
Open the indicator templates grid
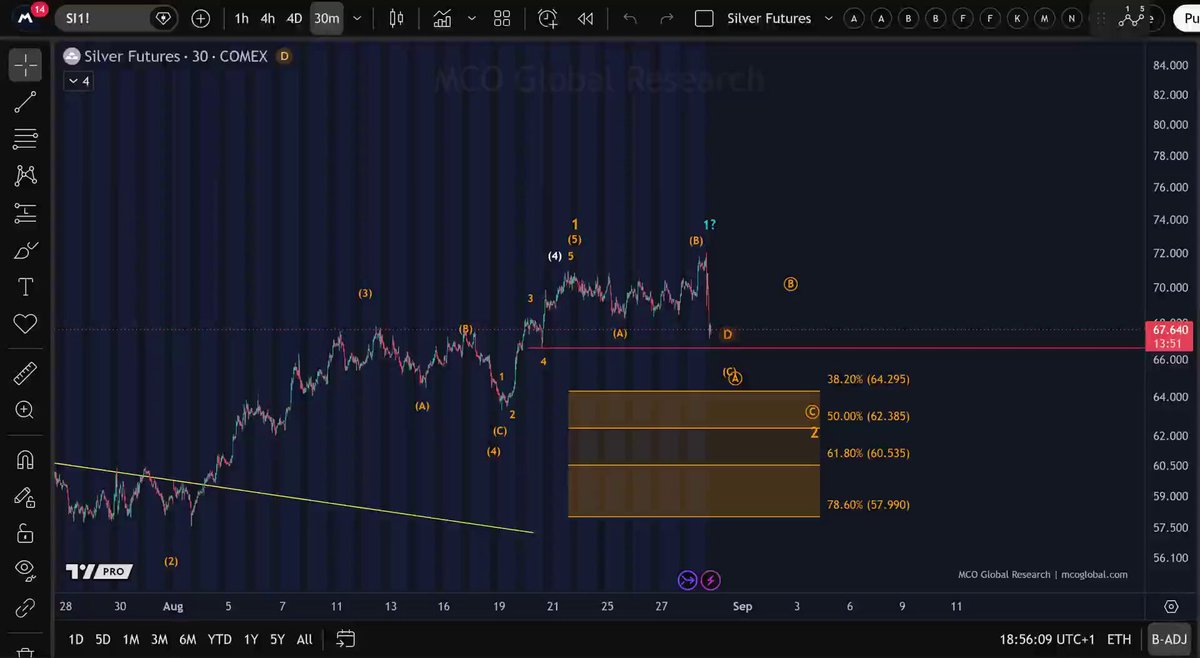(502, 18)
